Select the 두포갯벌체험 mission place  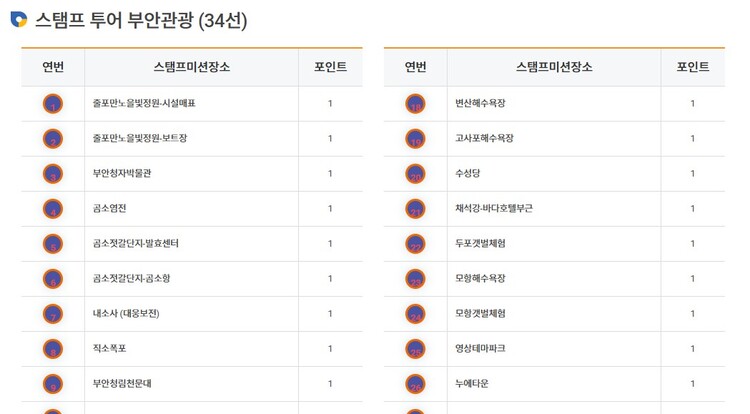[480, 244]
